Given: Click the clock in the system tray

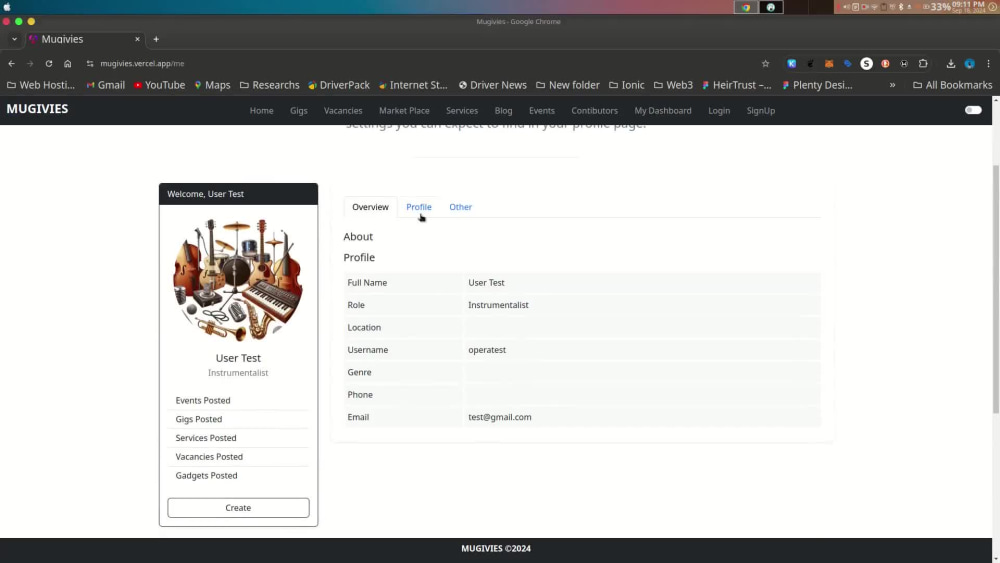Looking at the screenshot, I should click(x=968, y=6).
